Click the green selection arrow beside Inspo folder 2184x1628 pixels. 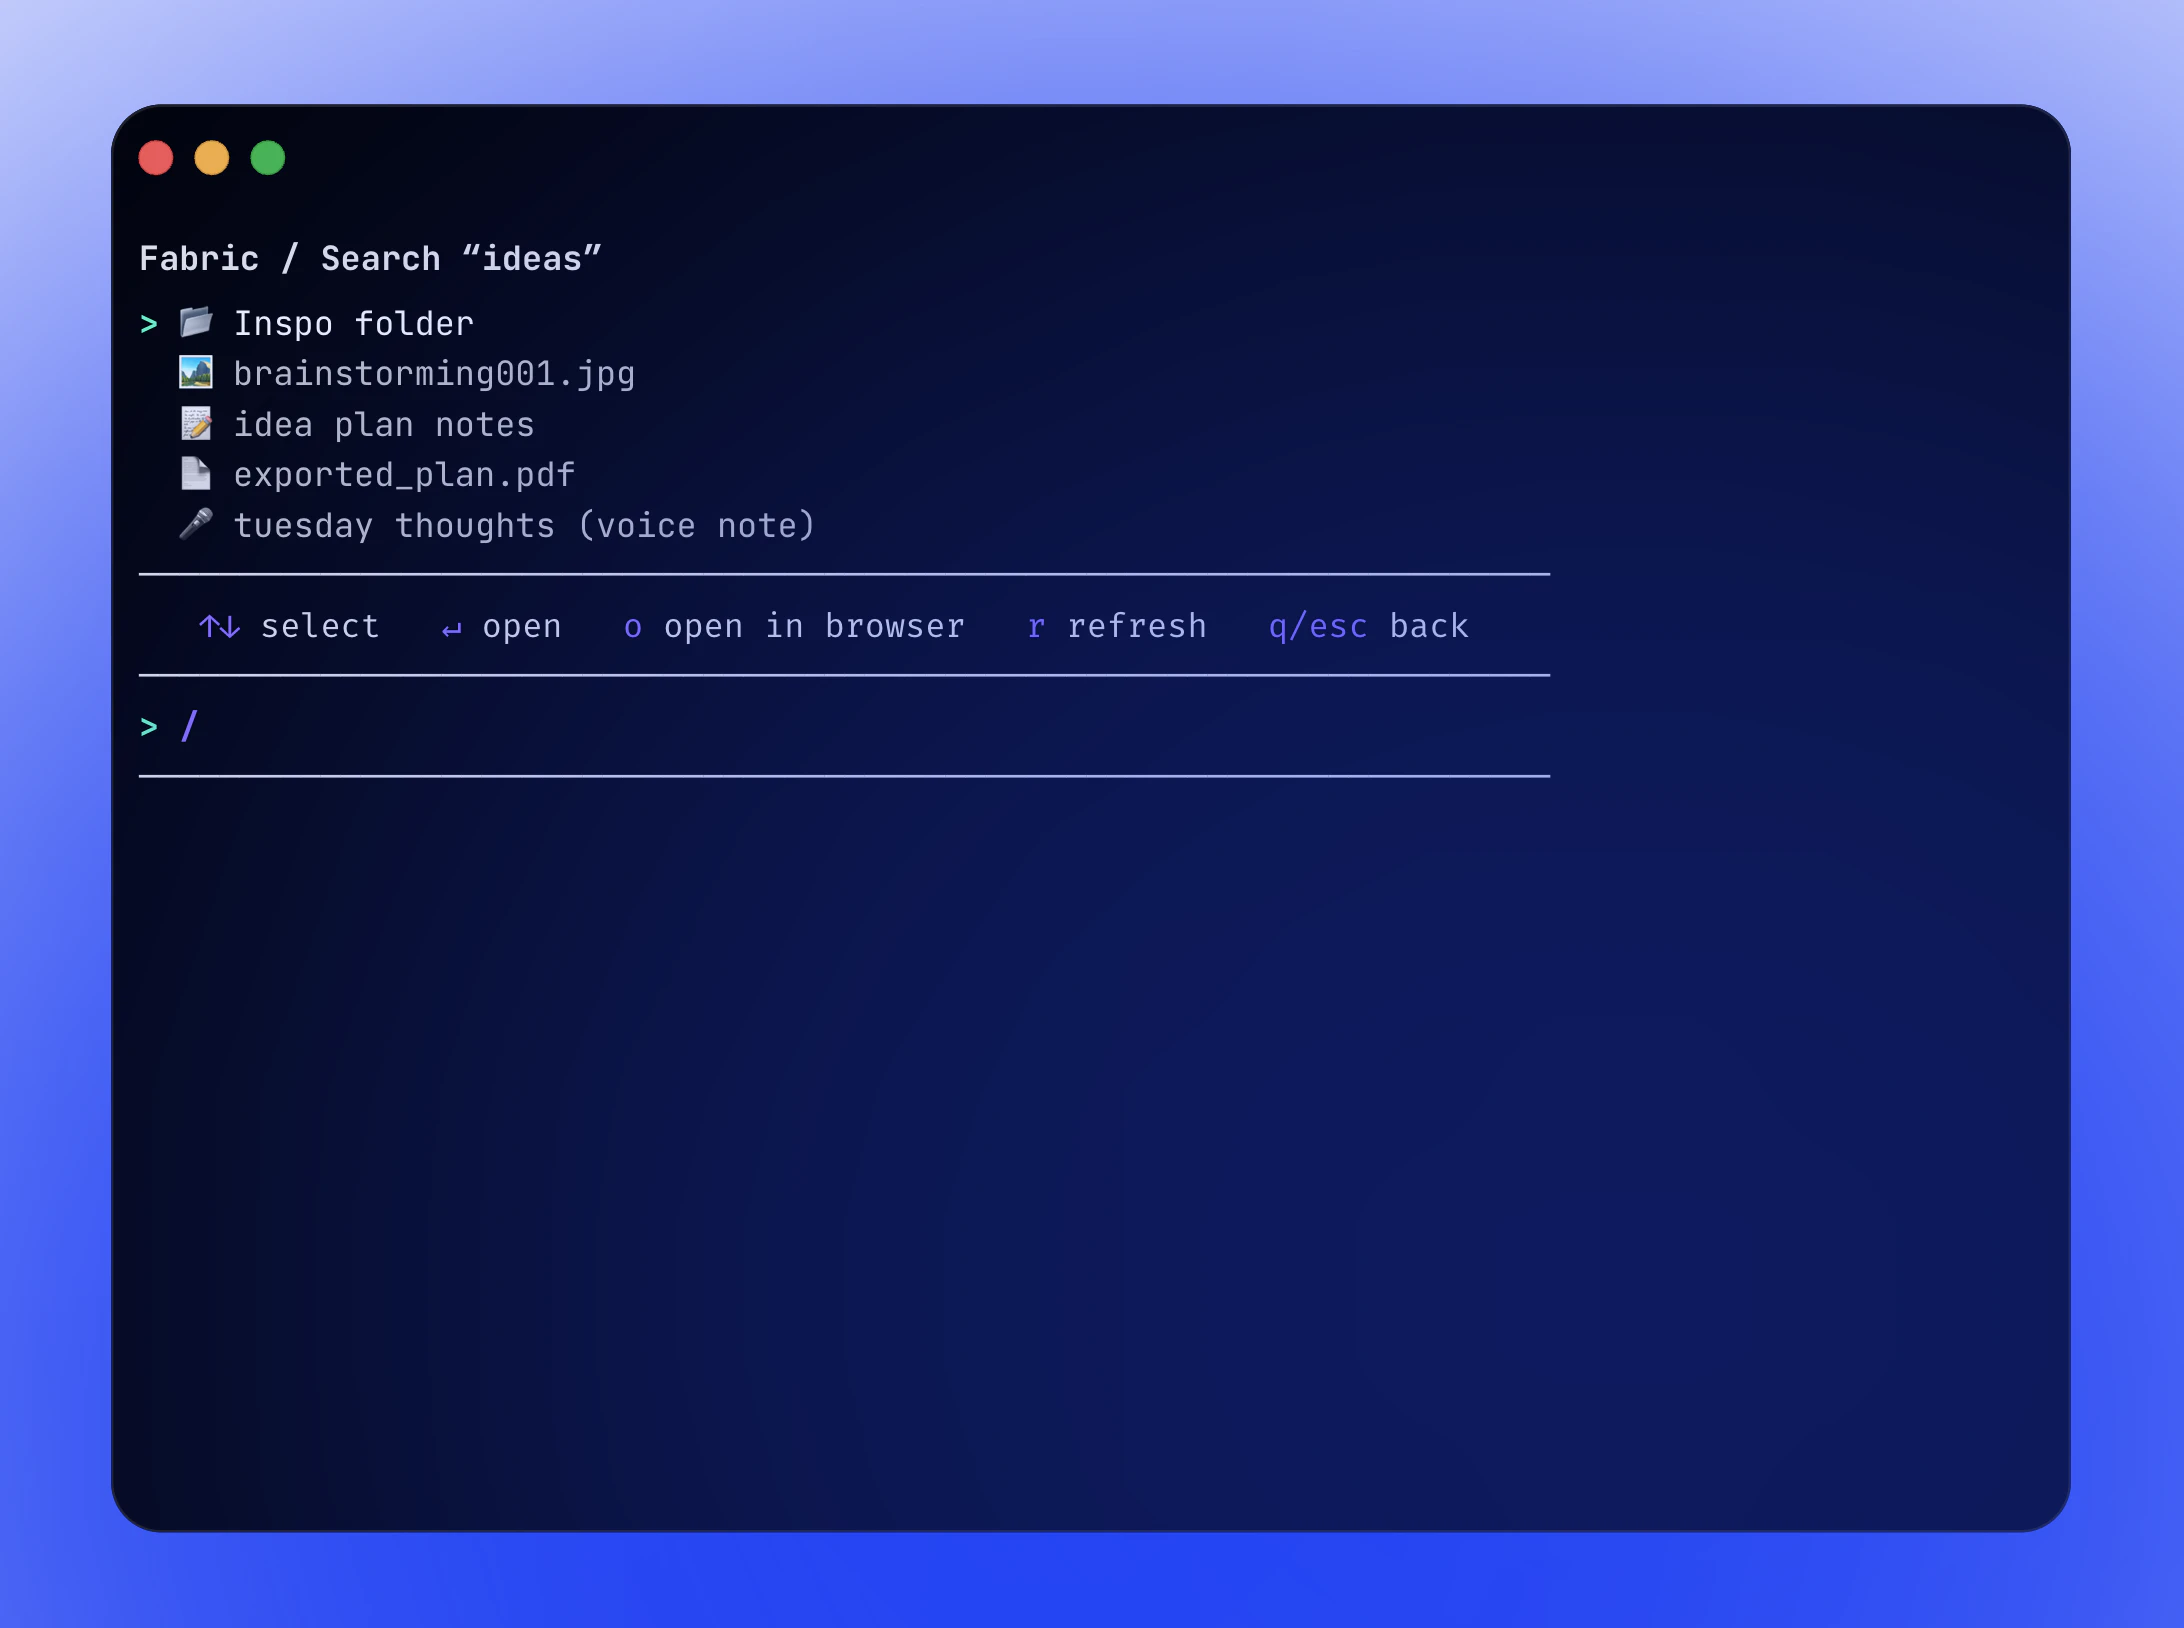[150, 322]
